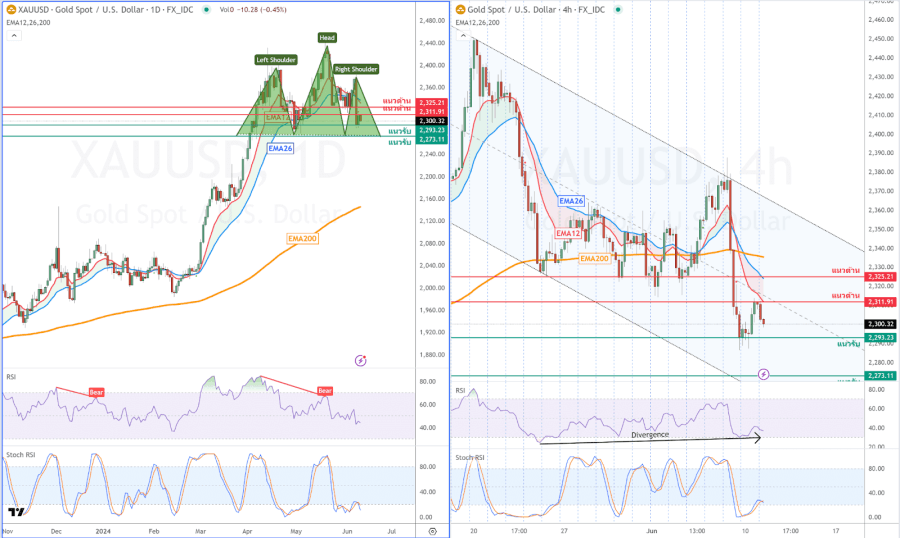The image size is (900, 538).
Task: Click the gold symbol logo on the 1D chart
Action: point(11,10)
